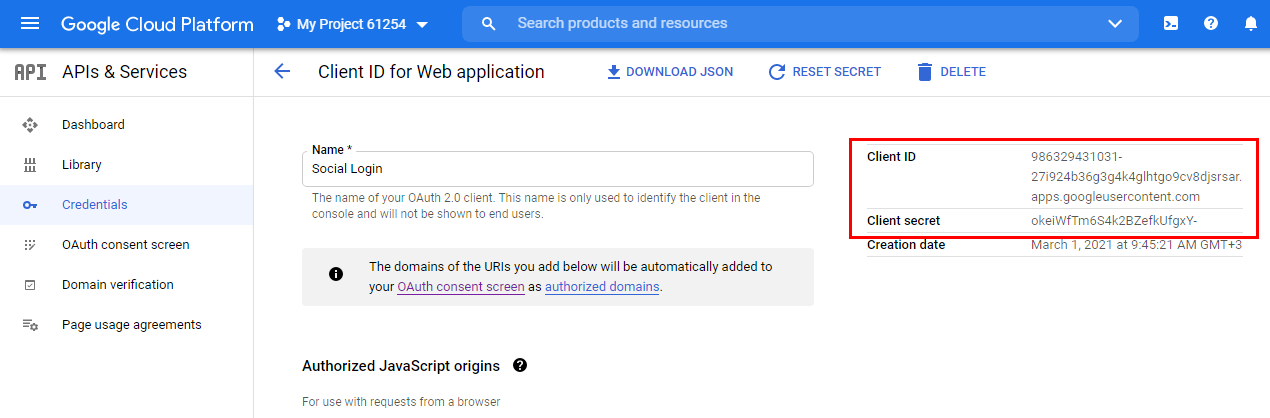Image resolution: width=1270 pixels, height=418 pixels.
Task: Click the Library icon in sidebar
Action: [x=30, y=165]
